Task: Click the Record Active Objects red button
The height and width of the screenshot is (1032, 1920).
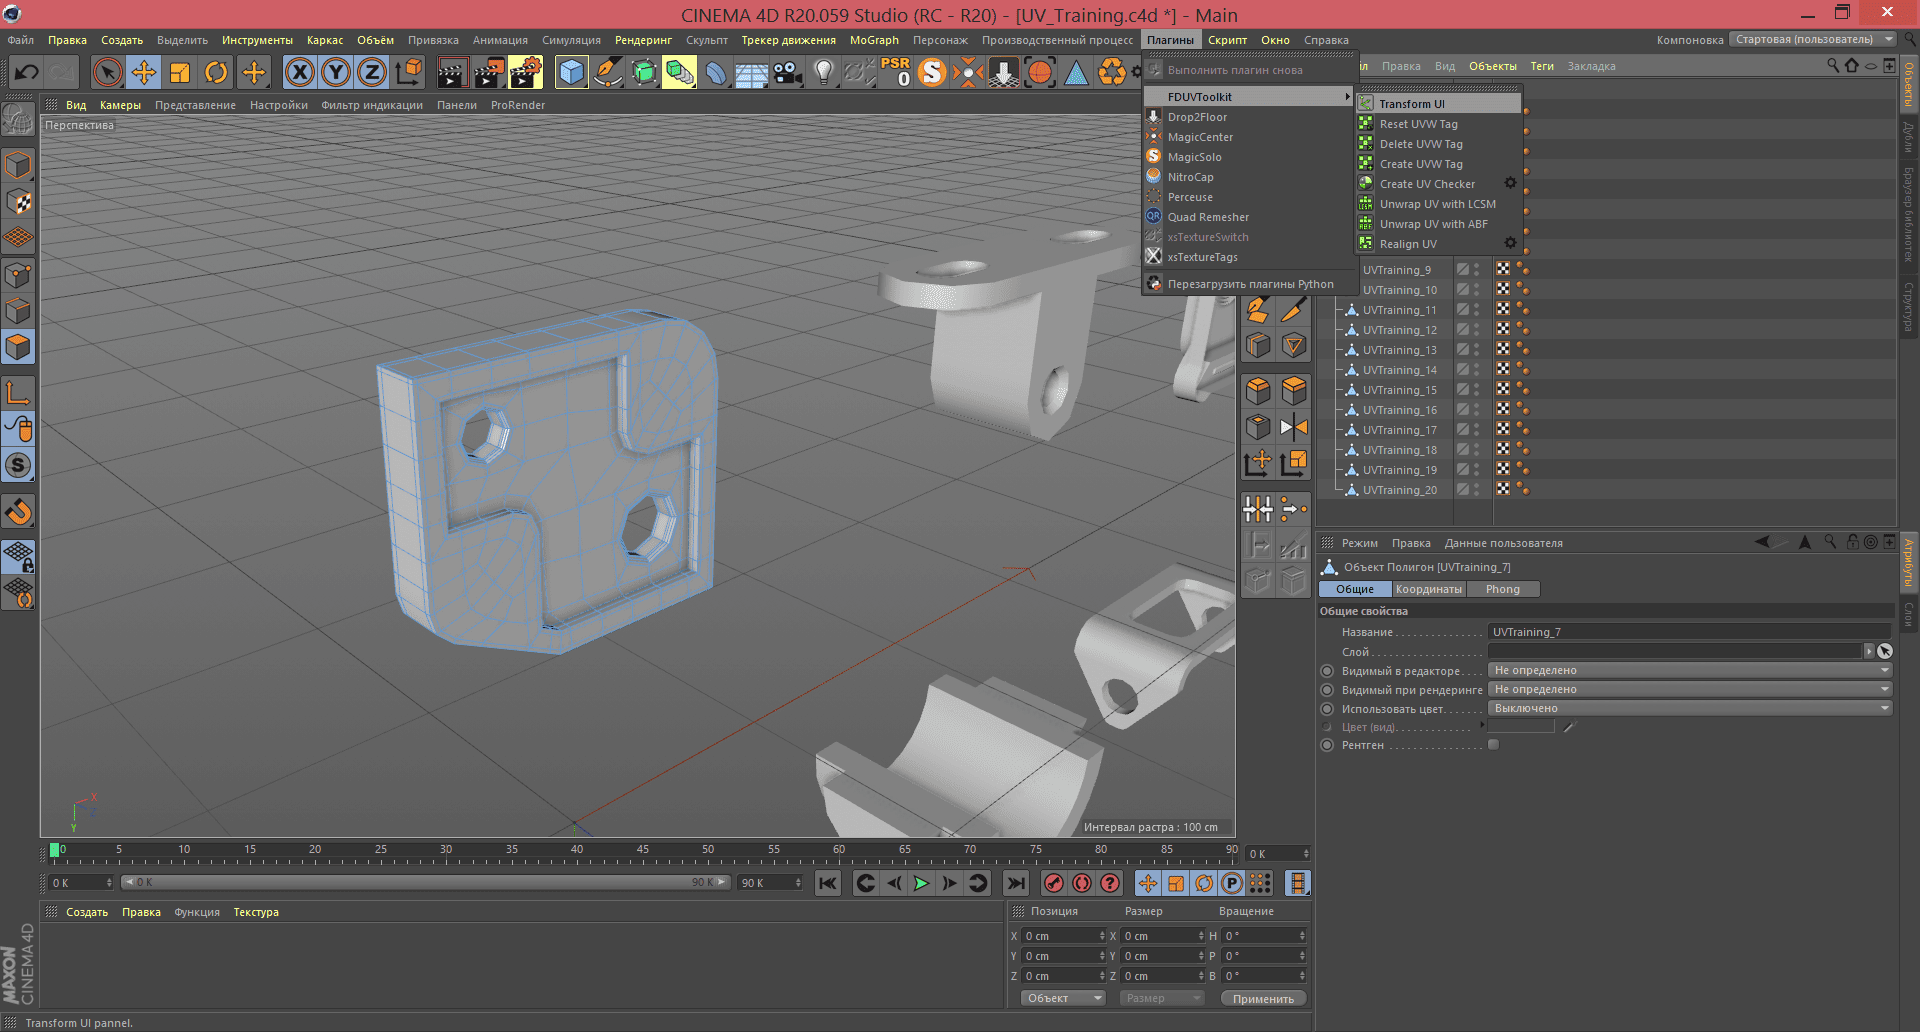Action: click(1053, 883)
